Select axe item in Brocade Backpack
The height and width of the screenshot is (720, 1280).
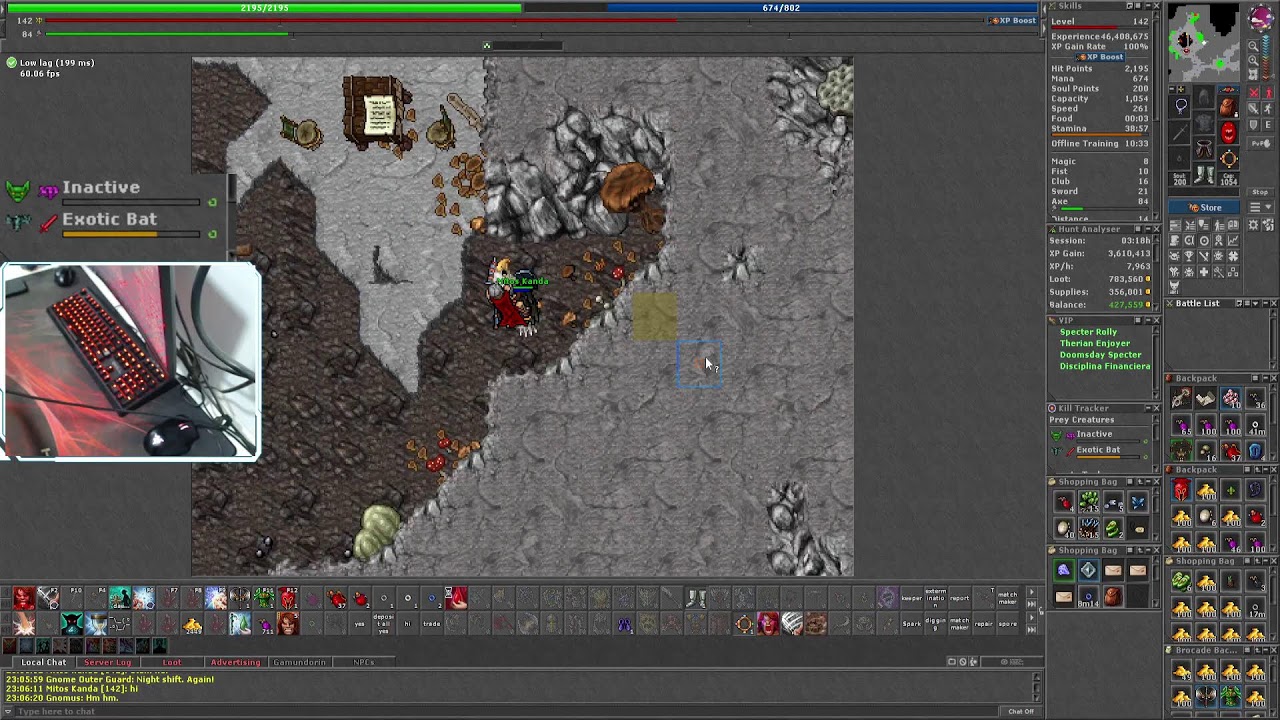point(1207,694)
